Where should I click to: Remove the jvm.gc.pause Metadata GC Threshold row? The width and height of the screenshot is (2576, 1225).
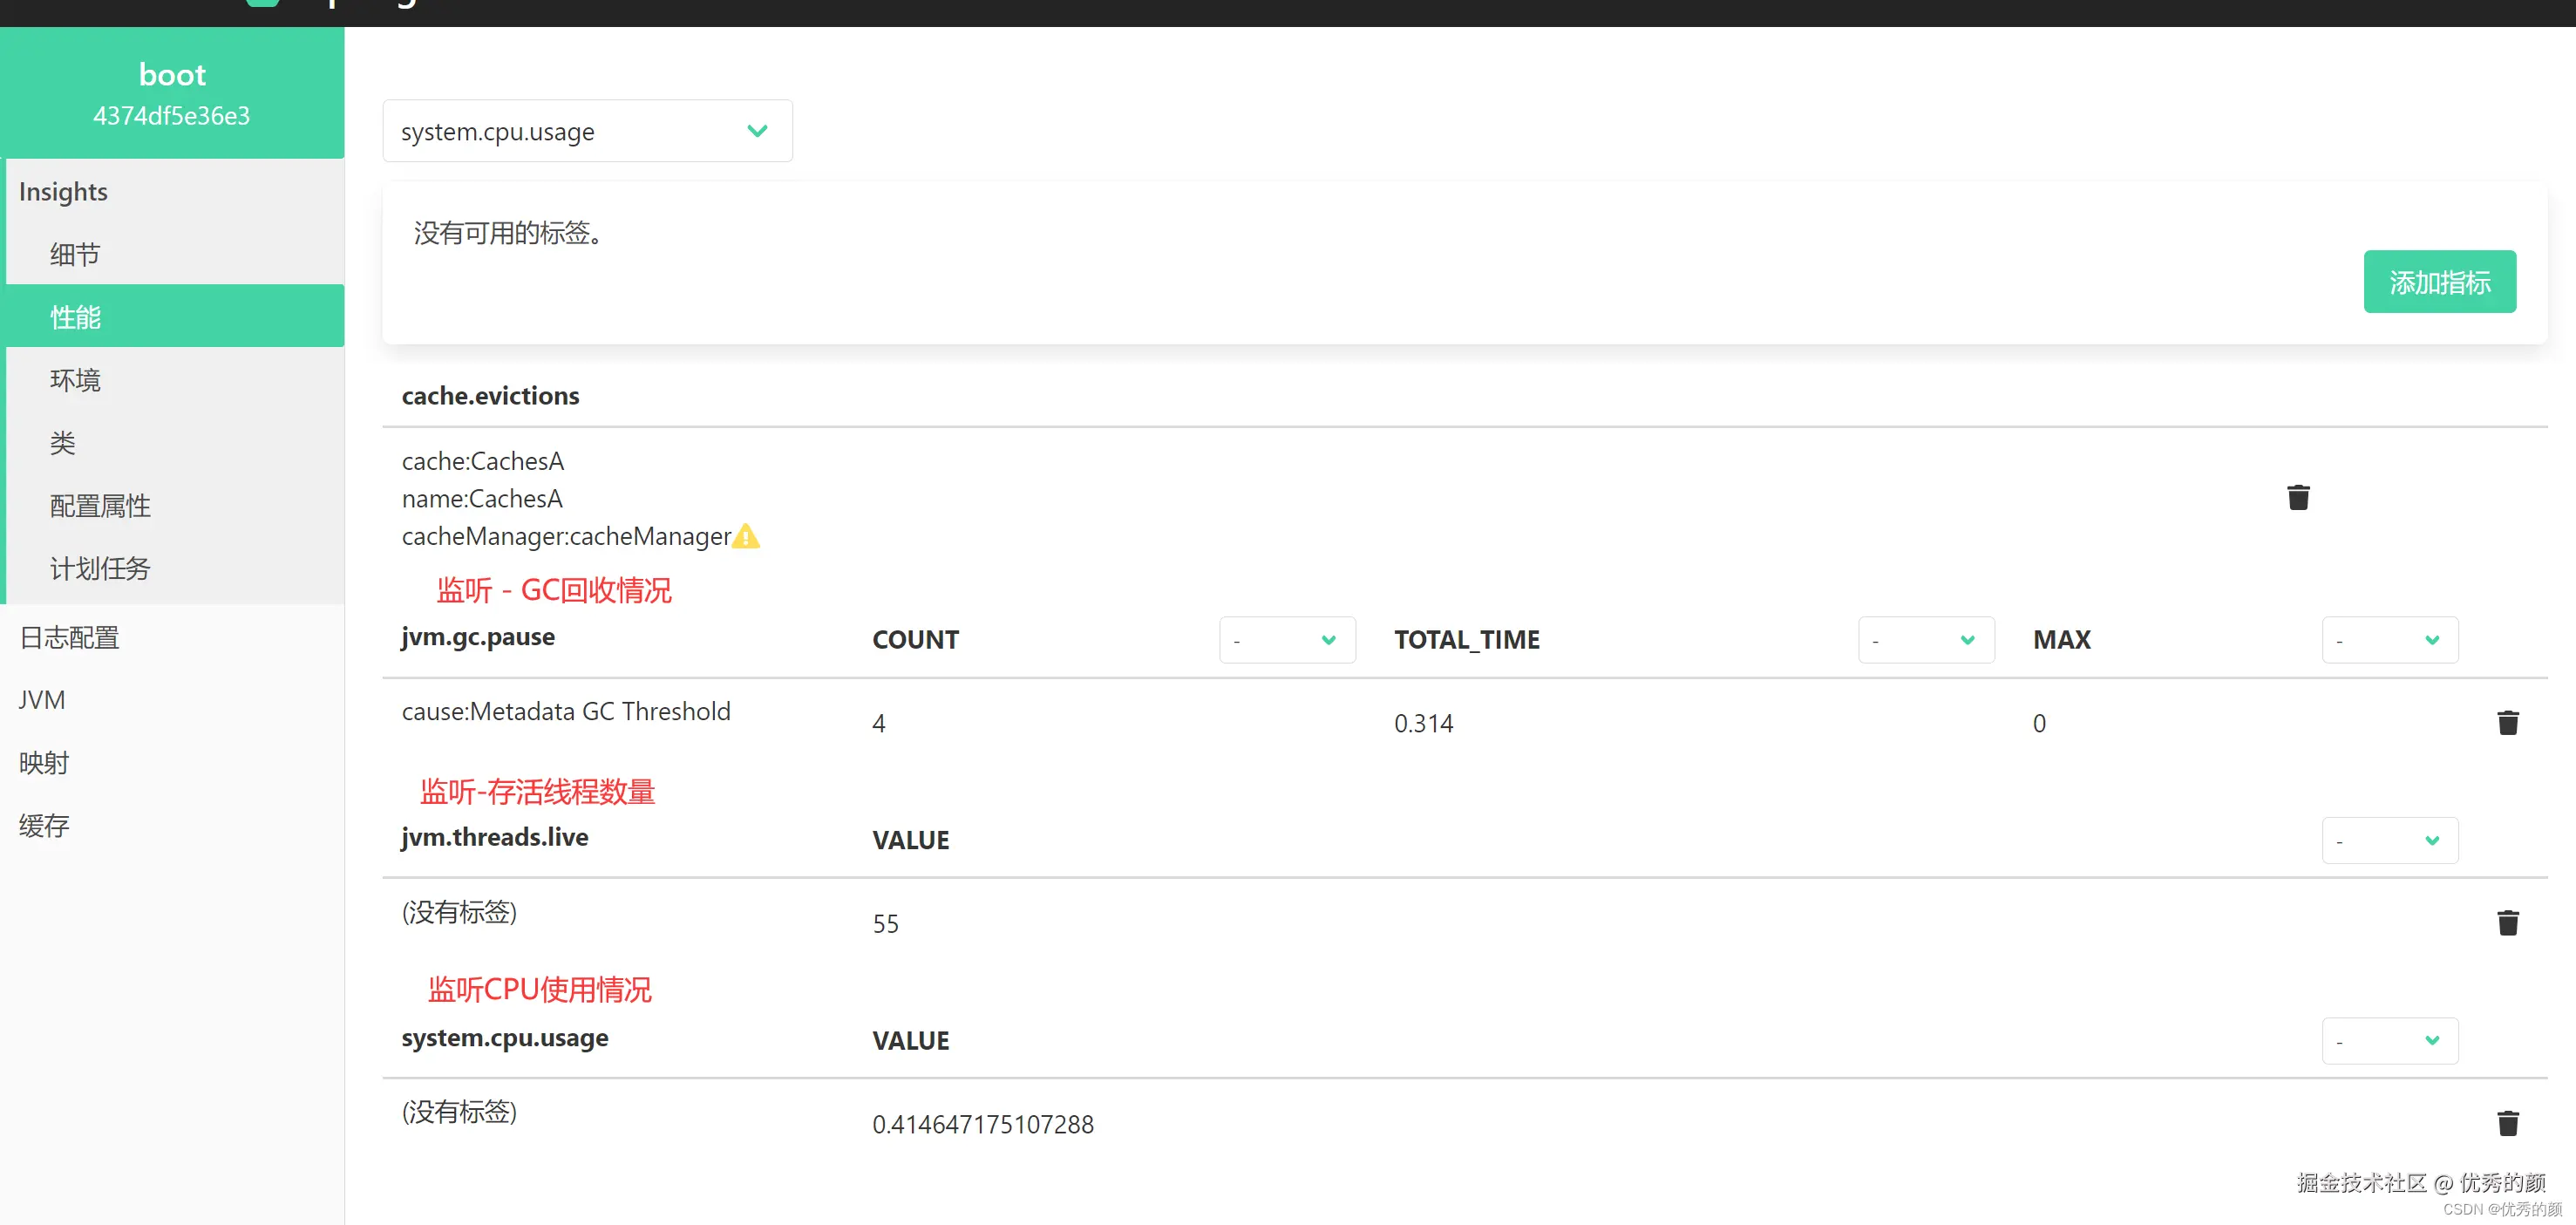point(2506,722)
